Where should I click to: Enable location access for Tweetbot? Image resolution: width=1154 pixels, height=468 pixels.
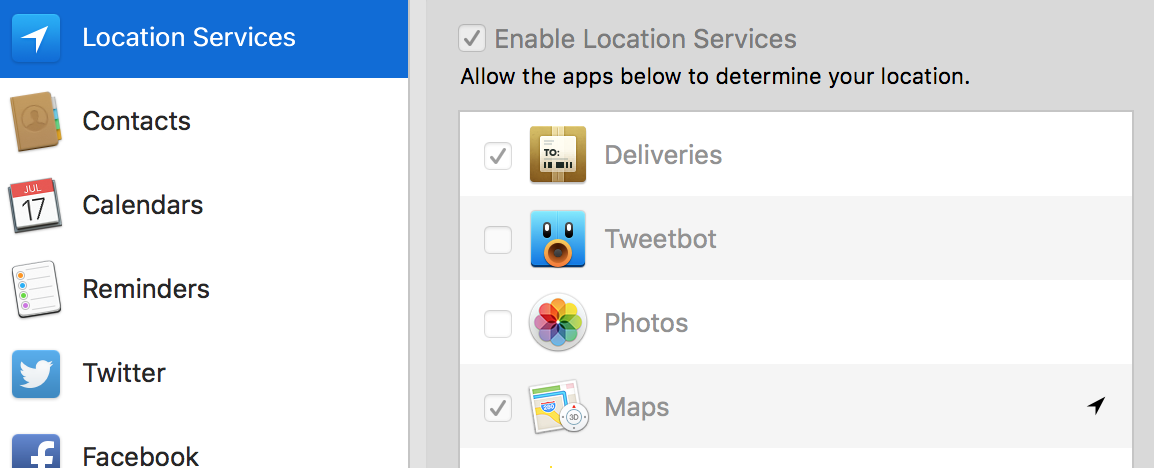point(498,239)
